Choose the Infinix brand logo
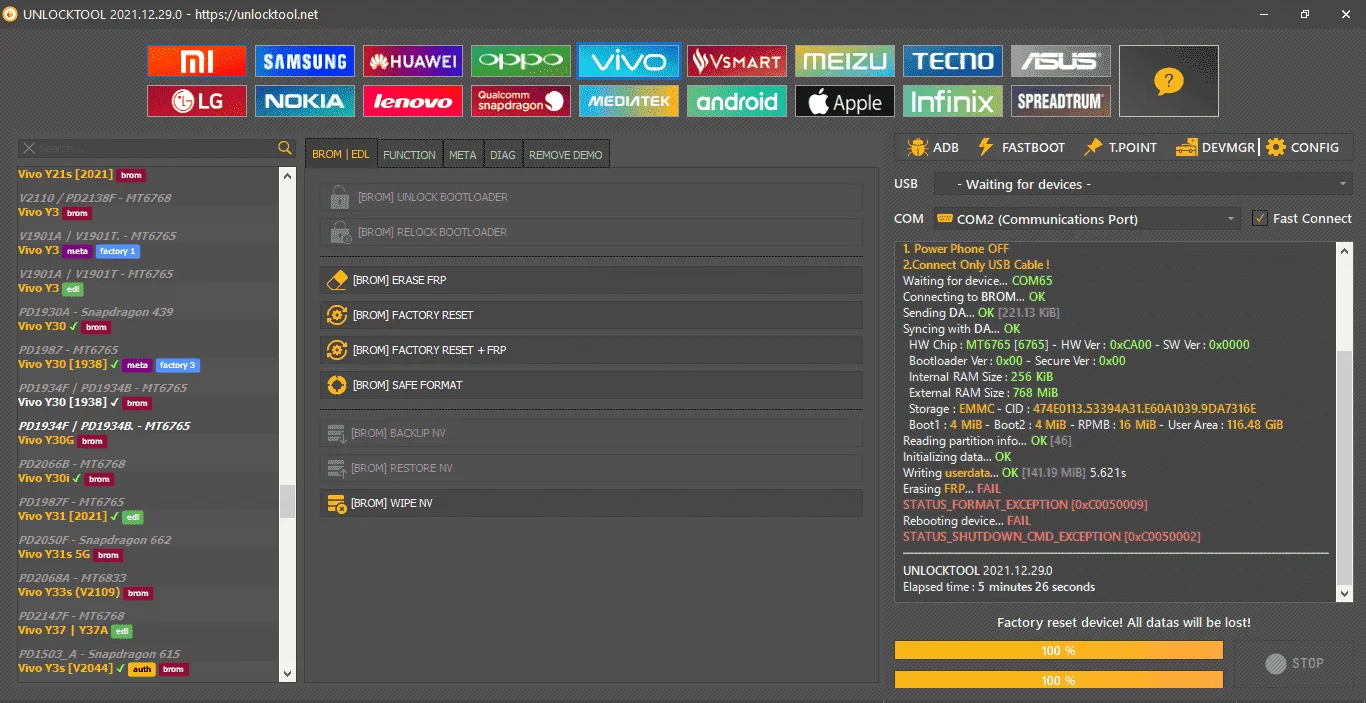 [x=952, y=101]
